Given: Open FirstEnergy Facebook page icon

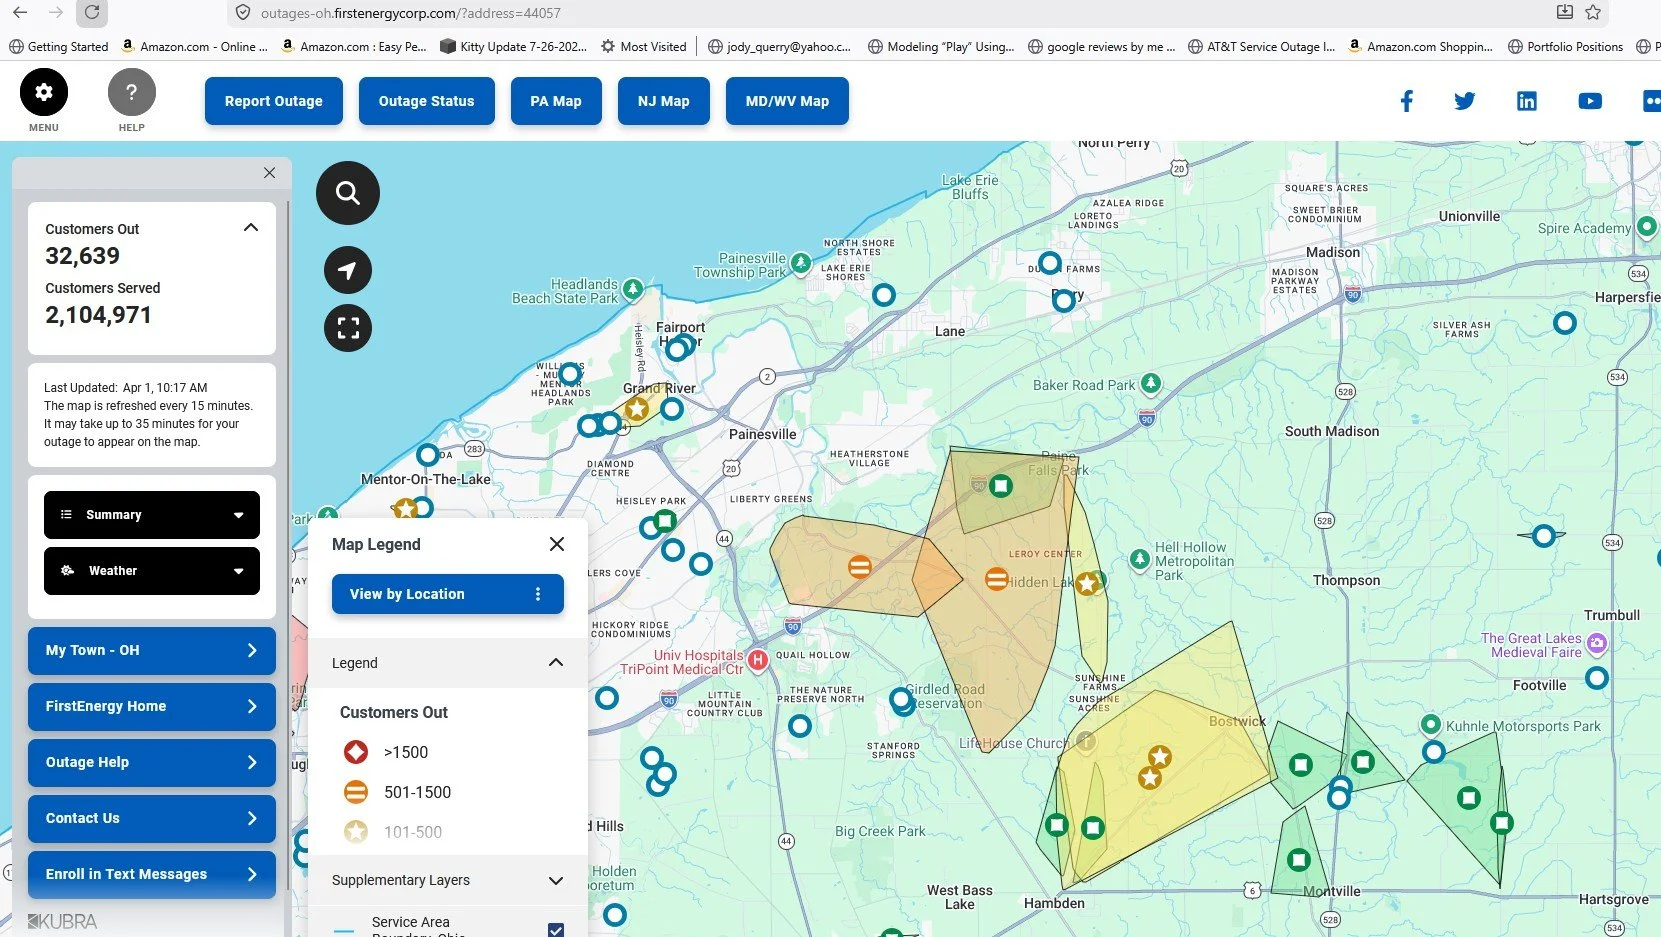Looking at the screenshot, I should click(1407, 101).
